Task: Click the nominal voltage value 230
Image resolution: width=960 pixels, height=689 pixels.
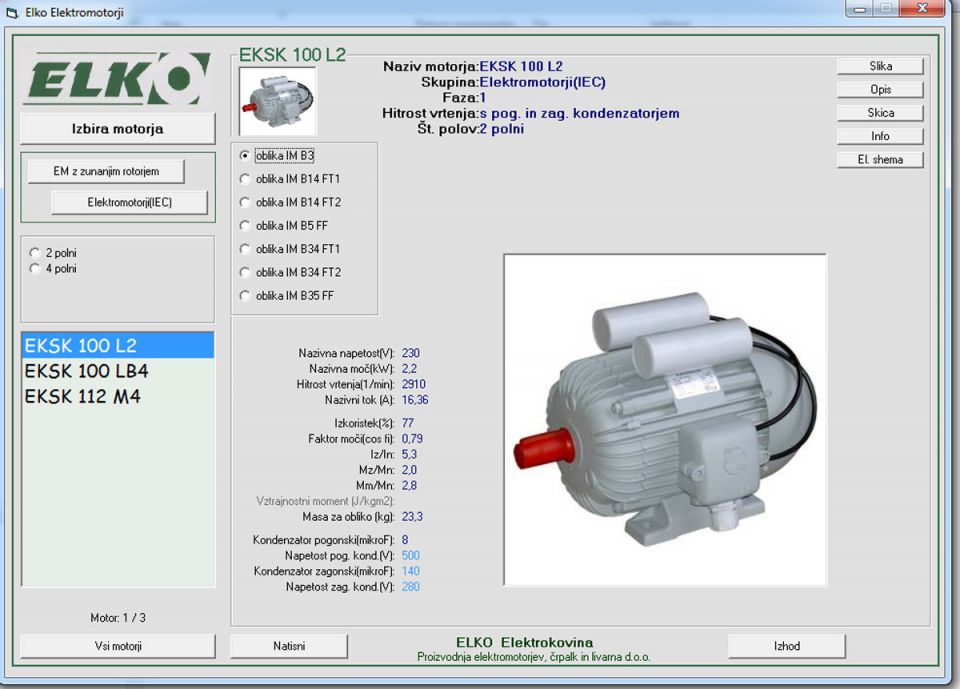Action: click(x=410, y=353)
